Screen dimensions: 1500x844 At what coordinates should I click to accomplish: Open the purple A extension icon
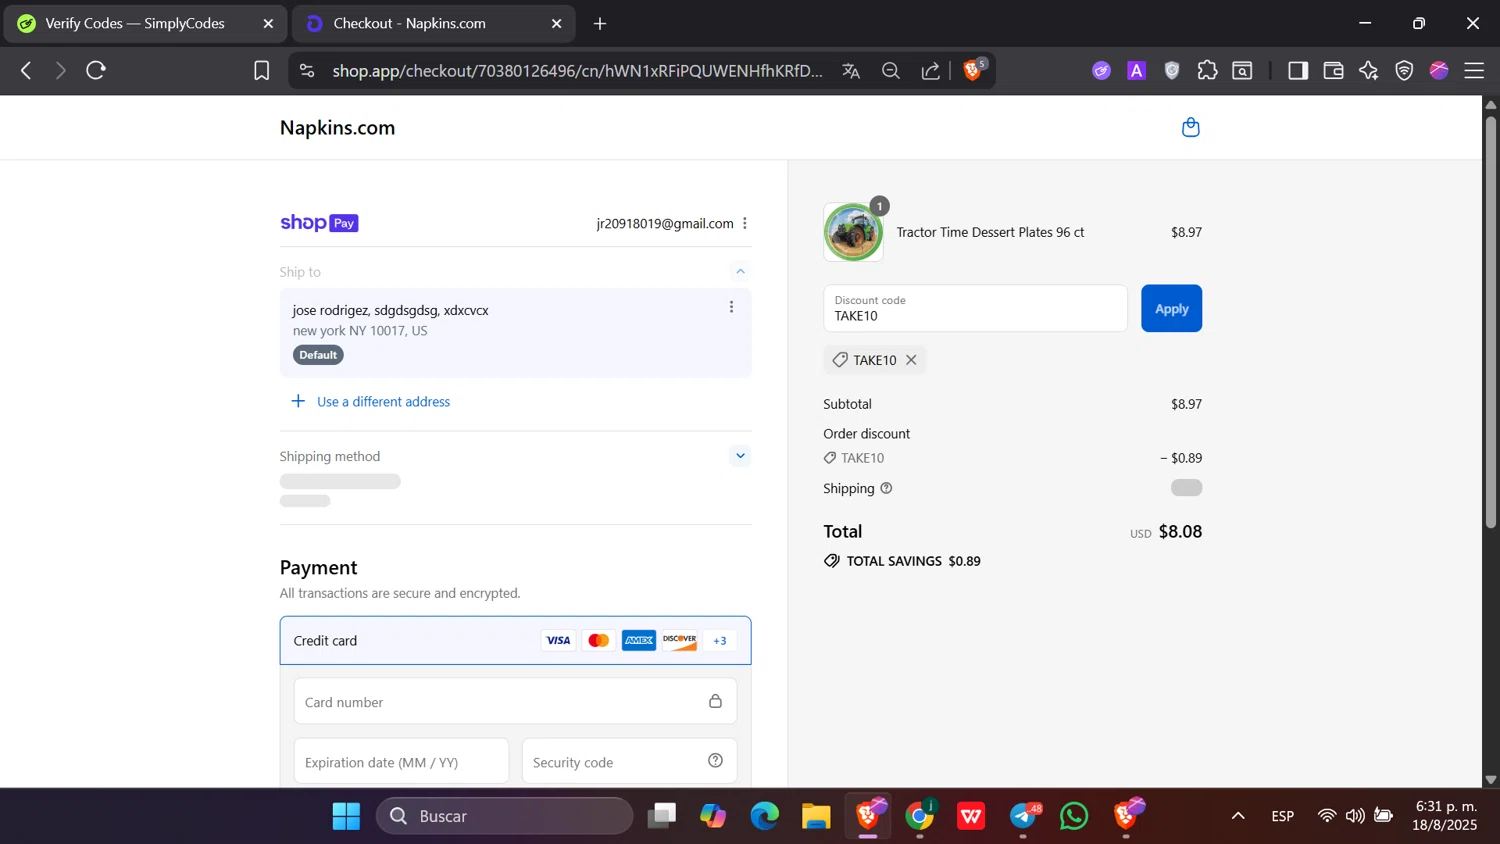tap(1136, 70)
